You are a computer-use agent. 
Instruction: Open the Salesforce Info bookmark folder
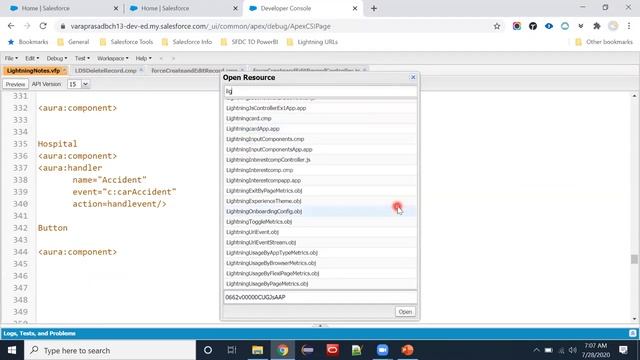pyautogui.click(x=187, y=42)
